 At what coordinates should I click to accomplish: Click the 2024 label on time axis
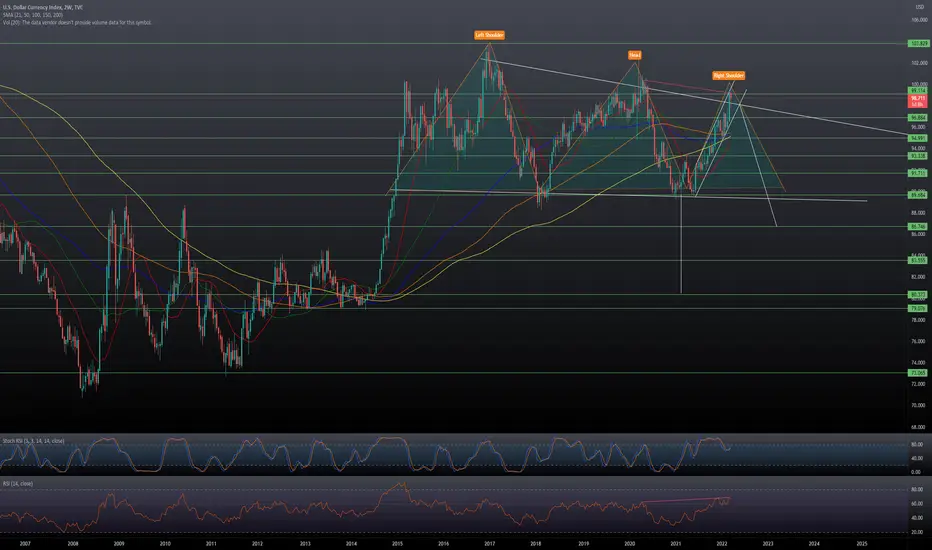coord(814,543)
